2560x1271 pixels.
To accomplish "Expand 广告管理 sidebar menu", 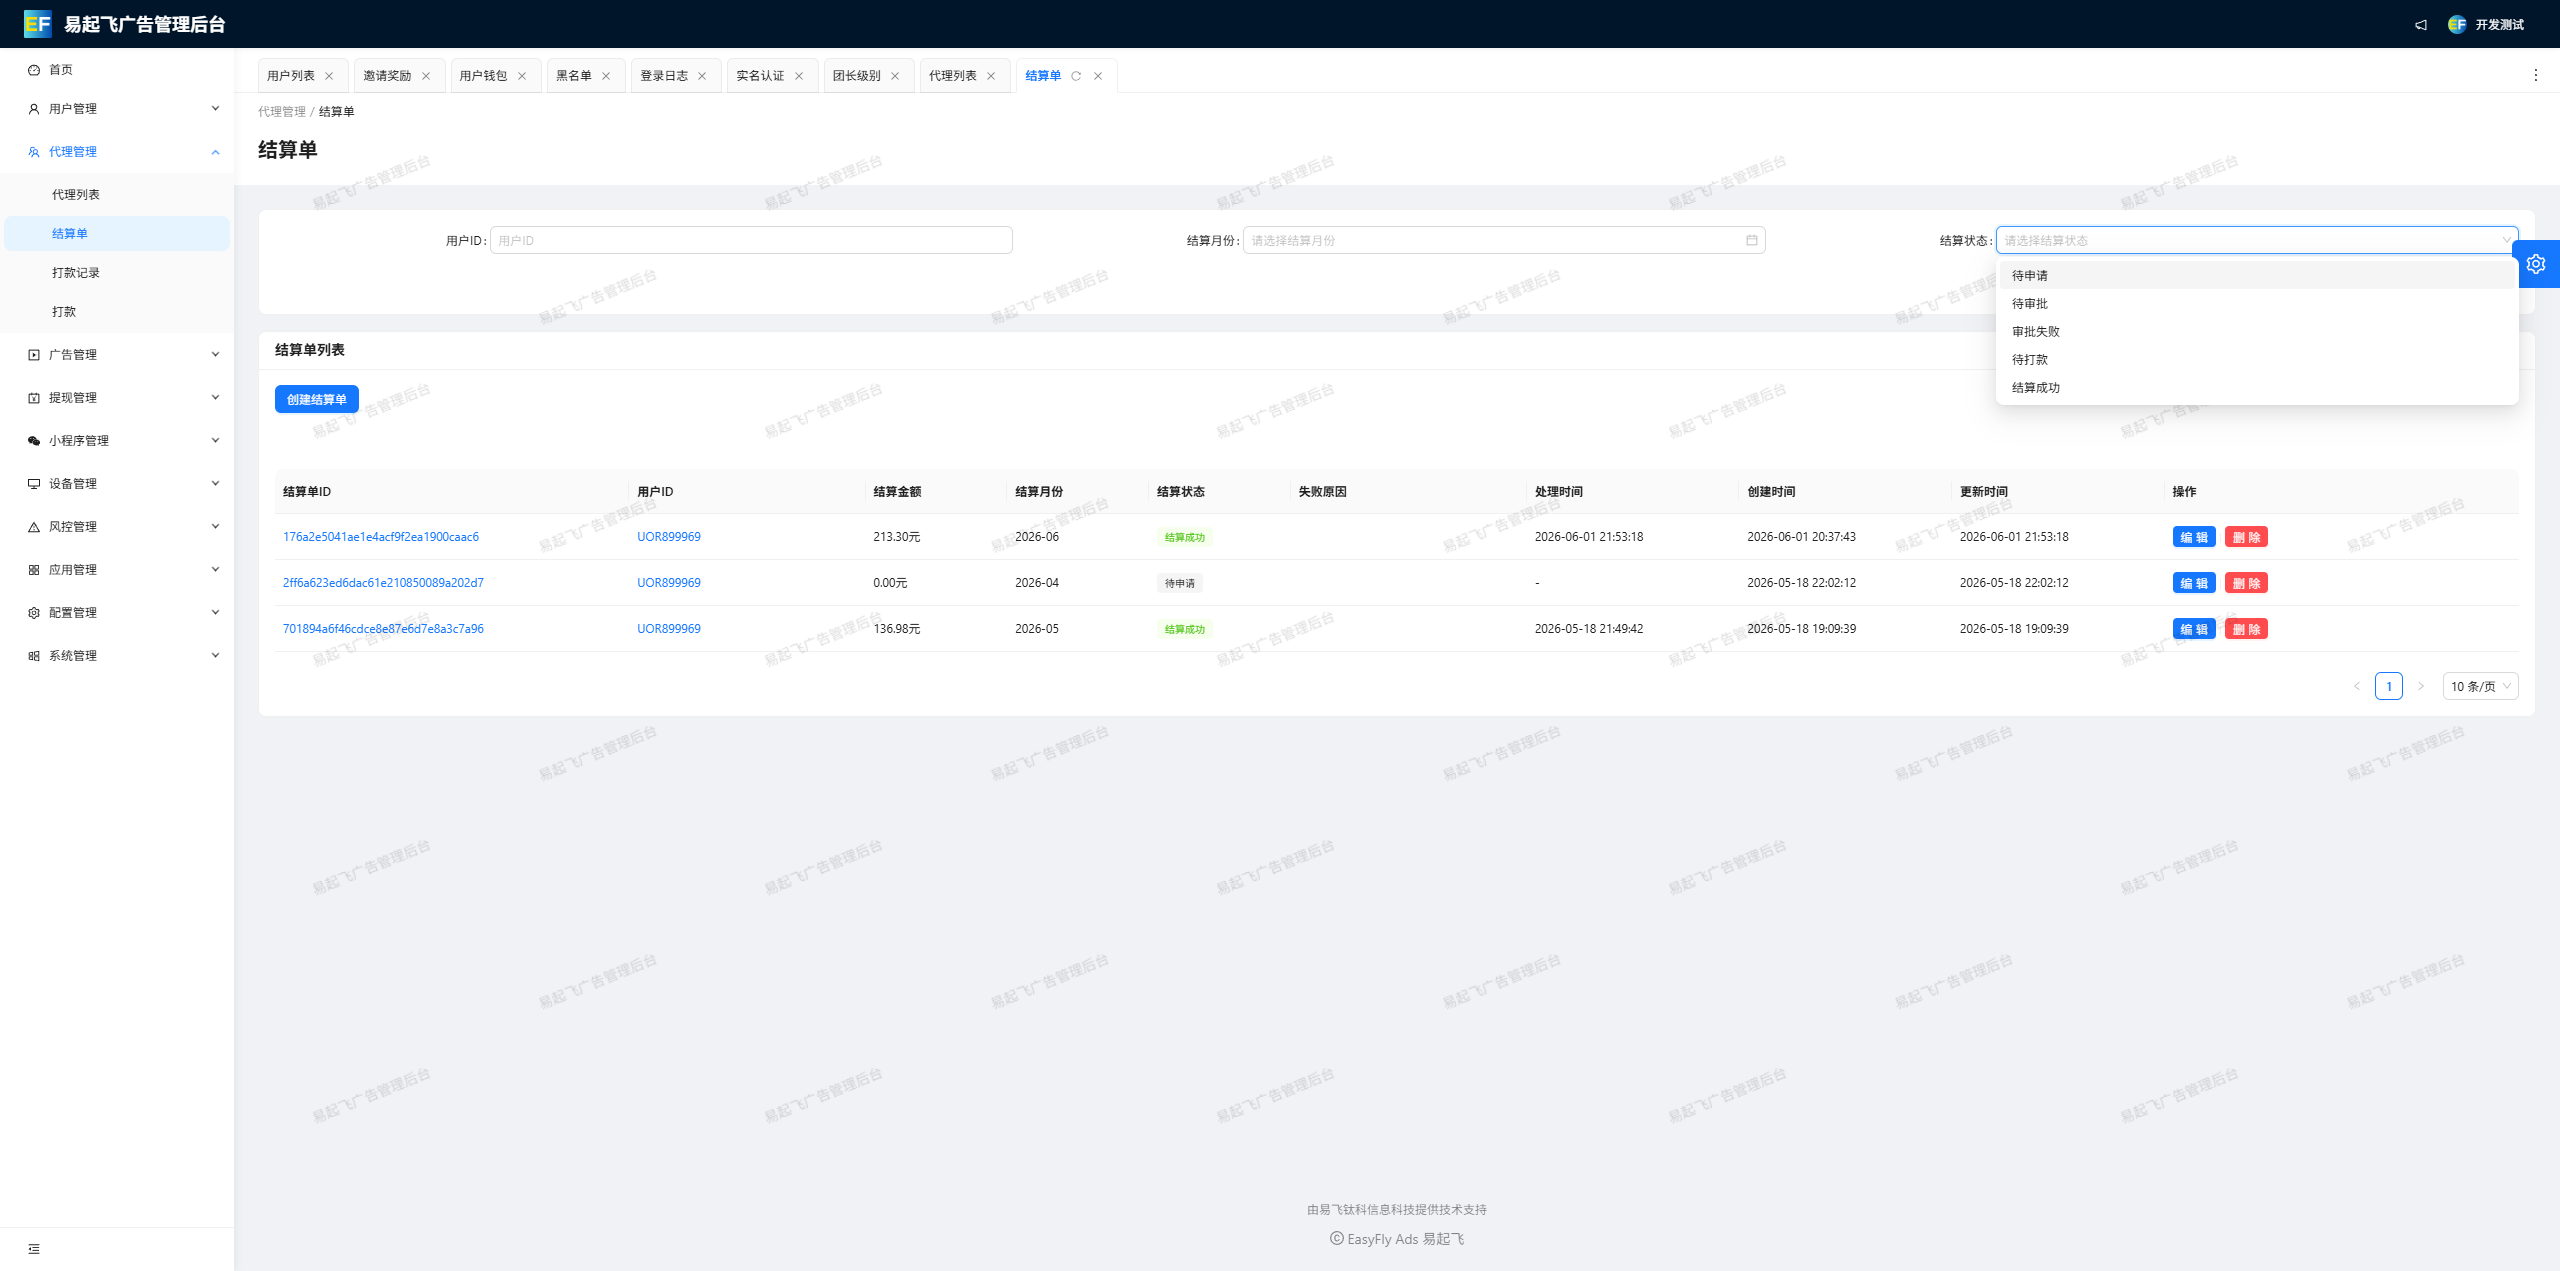I will point(117,355).
